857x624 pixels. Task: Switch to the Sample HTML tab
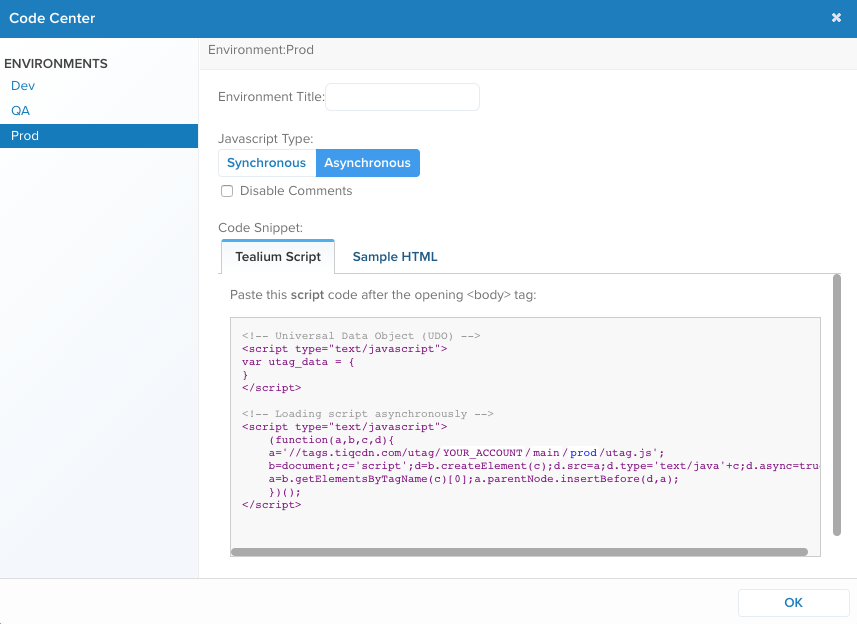click(395, 257)
